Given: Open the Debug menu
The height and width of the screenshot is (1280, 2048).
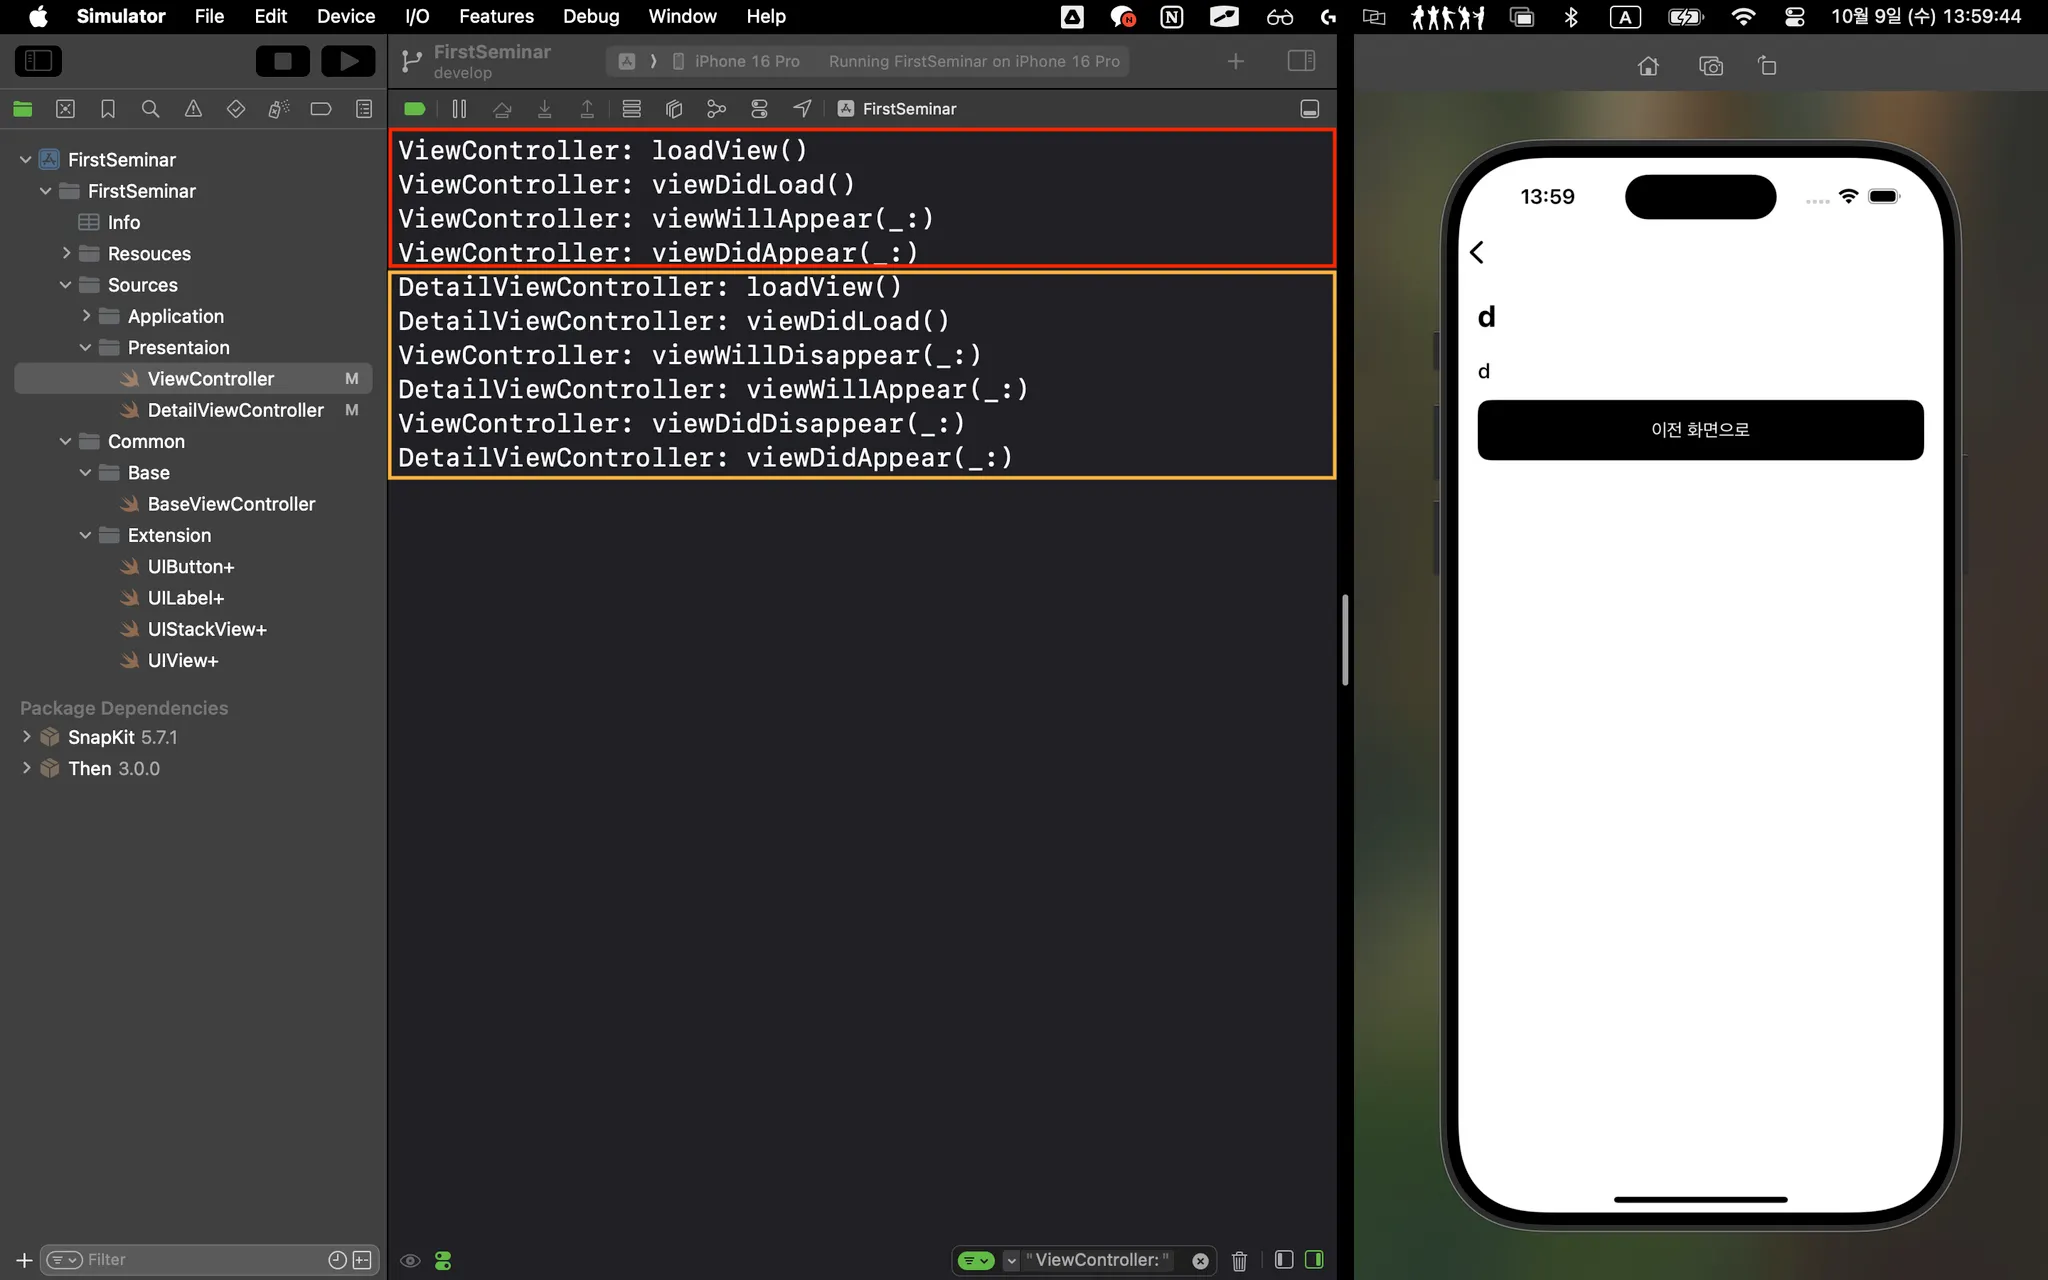Looking at the screenshot, I should click(x=590, y=16).
